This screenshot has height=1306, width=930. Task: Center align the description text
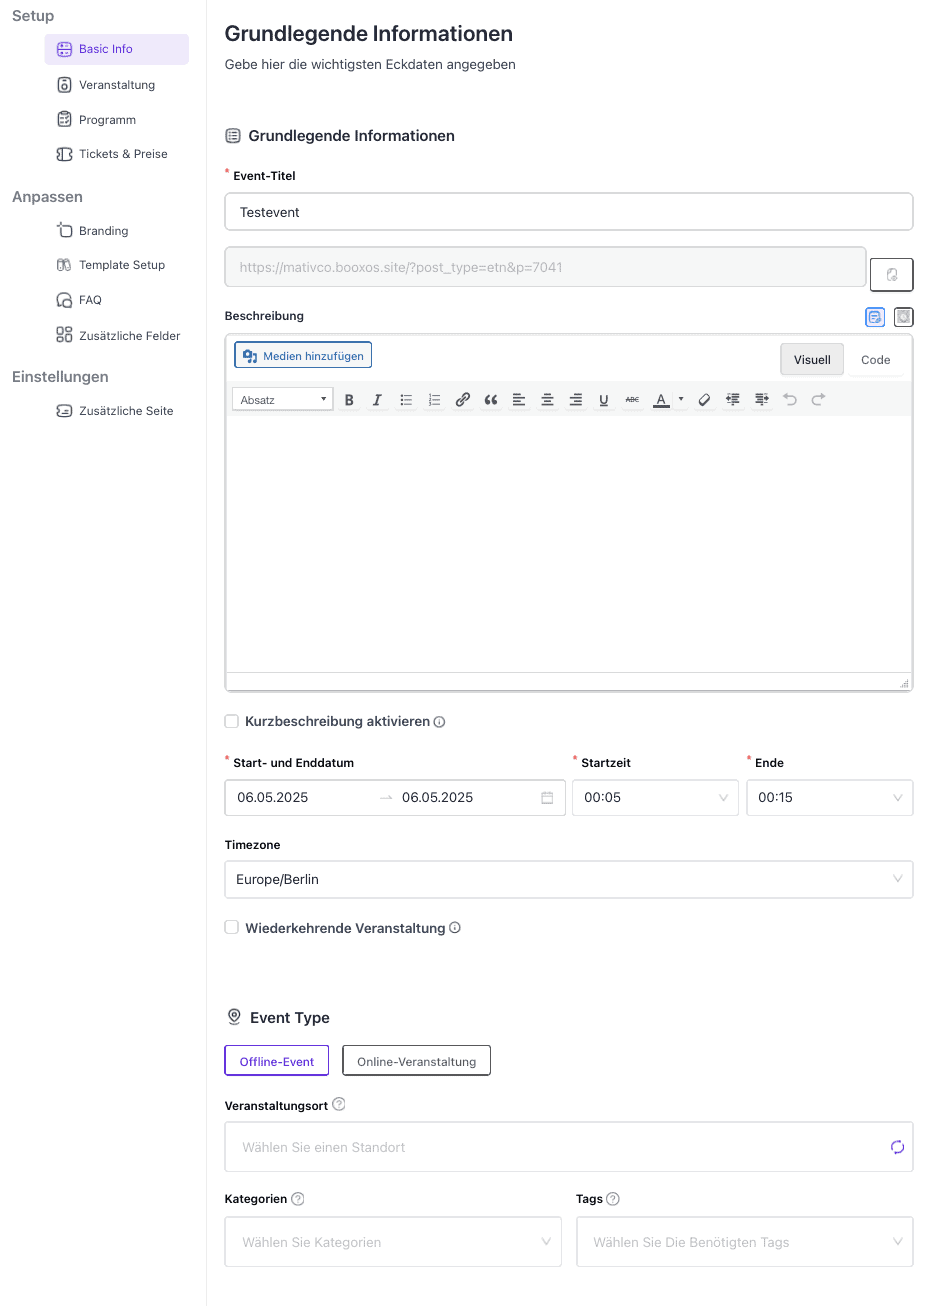pyautogui.click(x=547, y=400)
